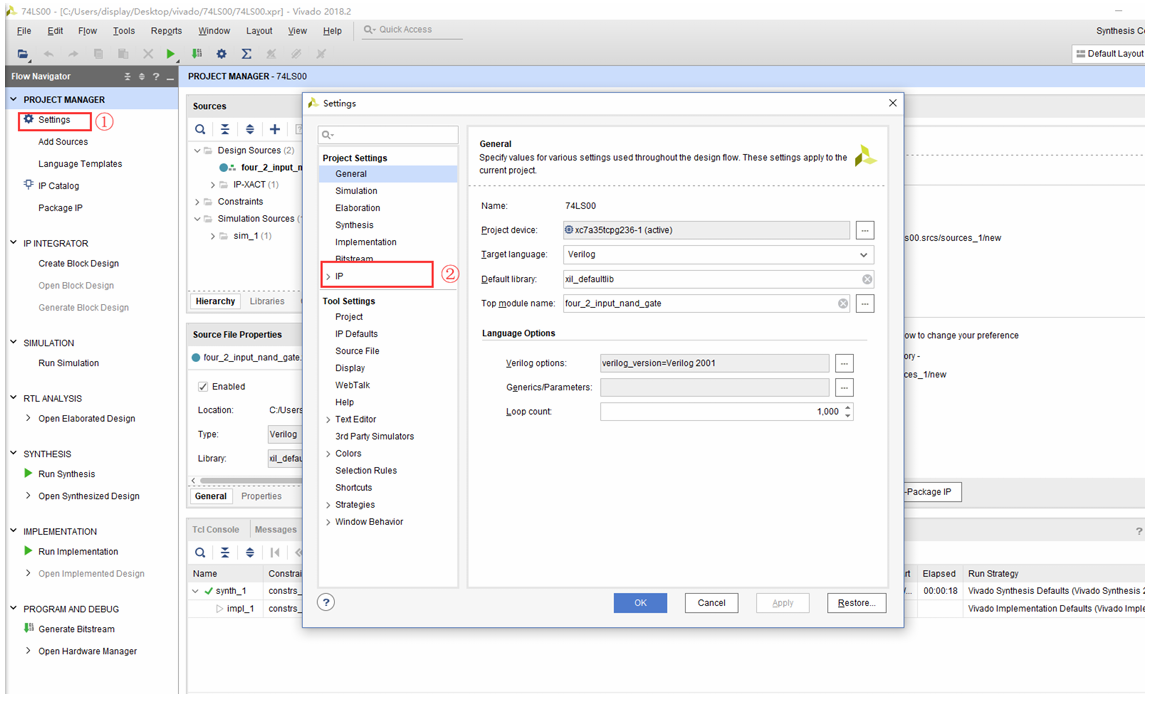Click Flow Navigator help question mark
1150x702 pixels.
(x=155, y=76)
